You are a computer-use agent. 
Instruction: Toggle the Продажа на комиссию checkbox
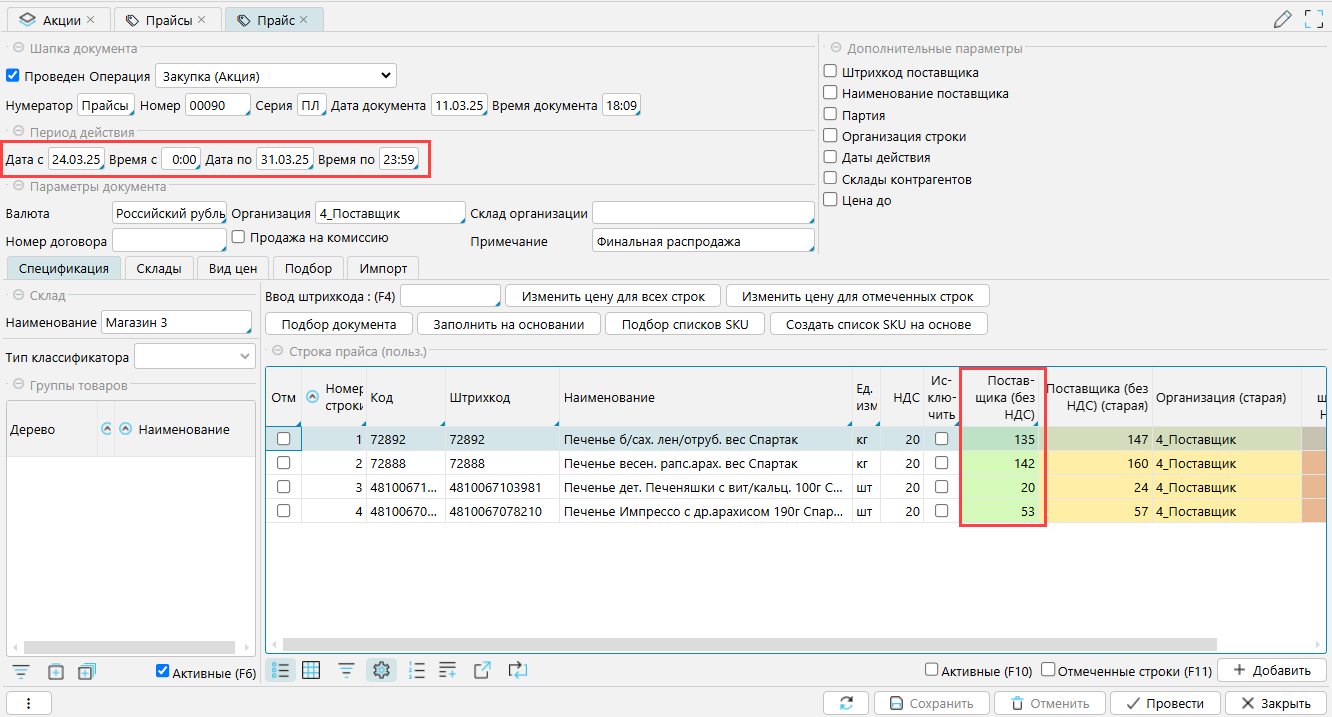[x=238, y=237]
